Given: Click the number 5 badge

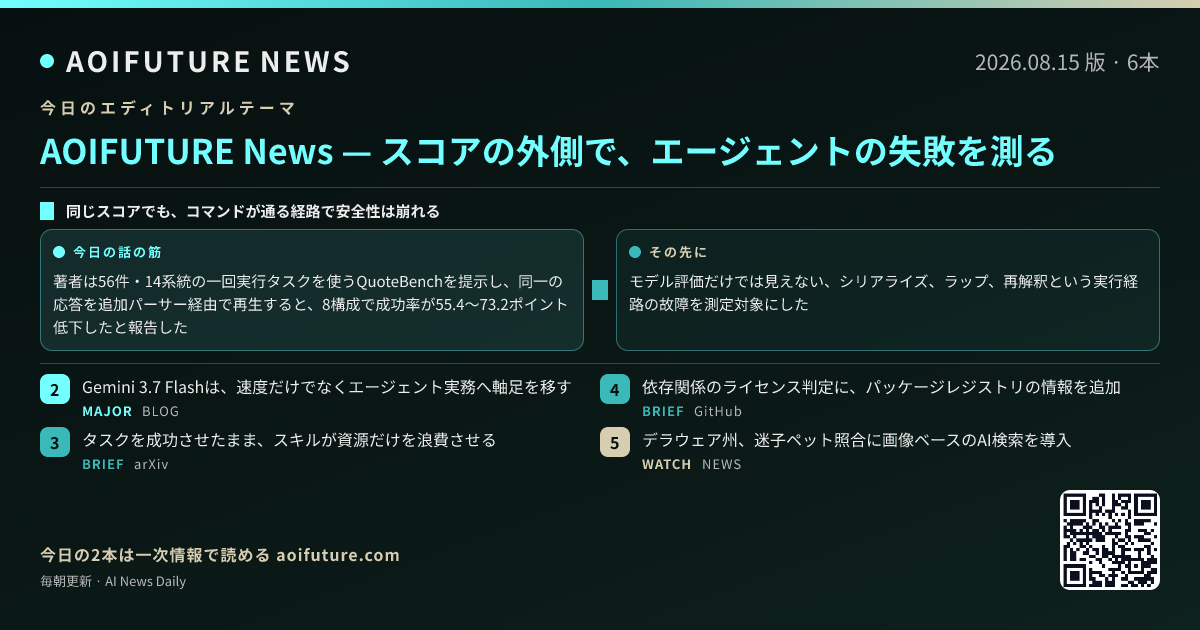Looking at the screenshot, I should coord(615,442).
